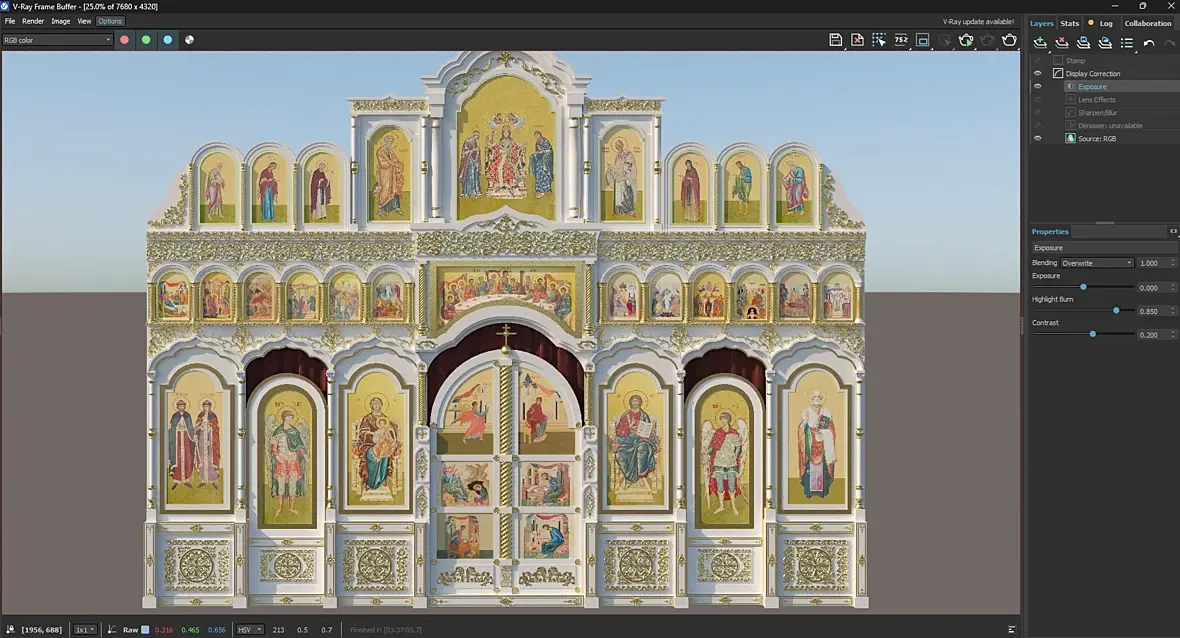1180x638 pixels.
Task: Open the Blending mode Overwrite dropdown
Action: pos(1097,263)
